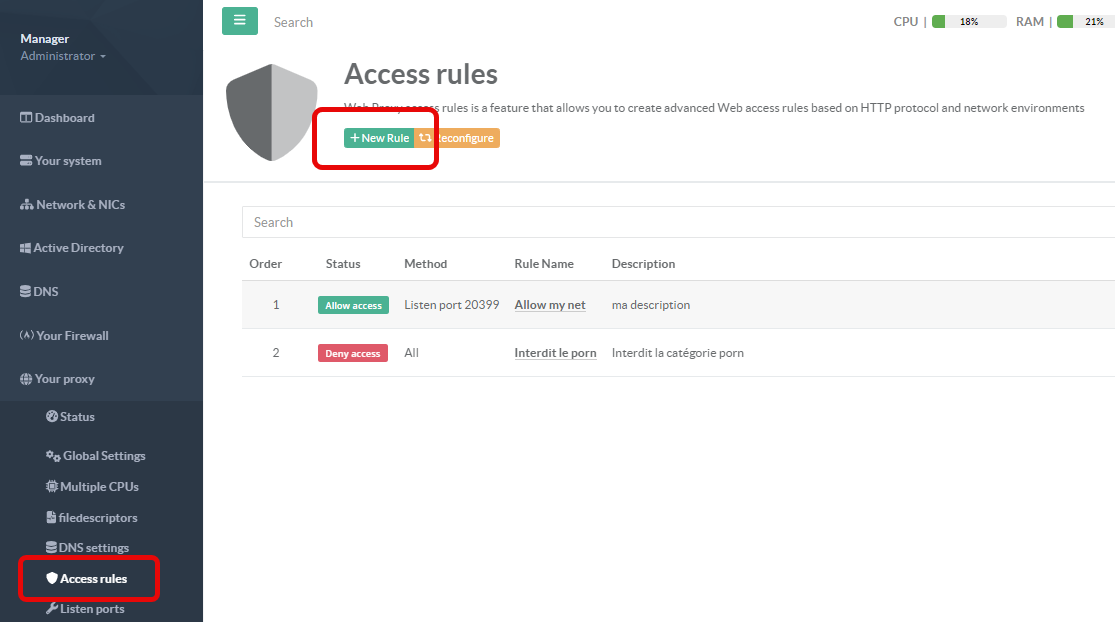The width and height of the screenshot is (1115, 622).
Task: Click the Multiple CPUs chip icon
Action: 52,487
